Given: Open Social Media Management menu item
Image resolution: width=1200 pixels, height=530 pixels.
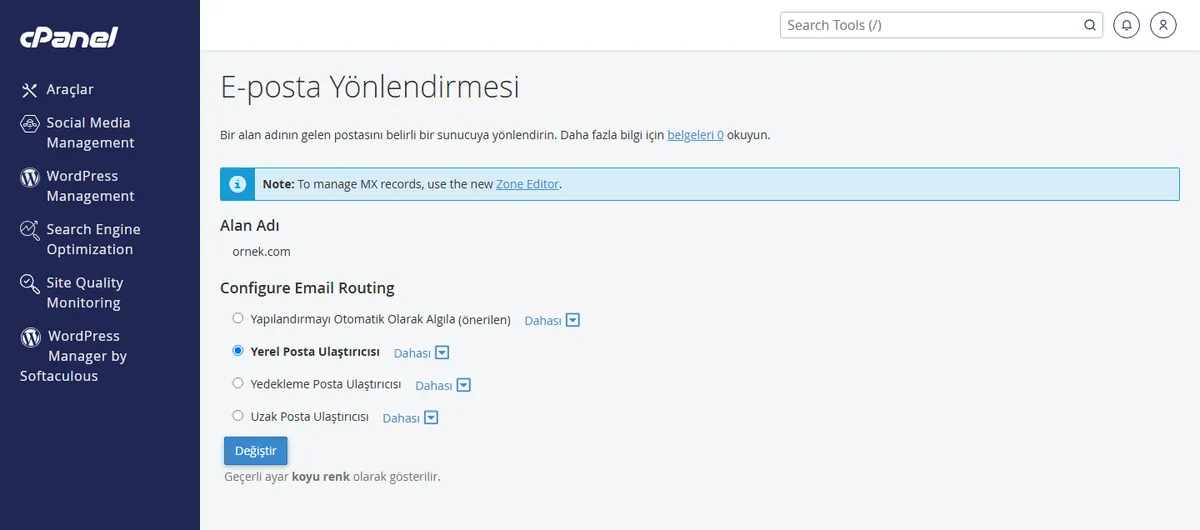Looking at the screenshot, I should click(x=90, y=133).
